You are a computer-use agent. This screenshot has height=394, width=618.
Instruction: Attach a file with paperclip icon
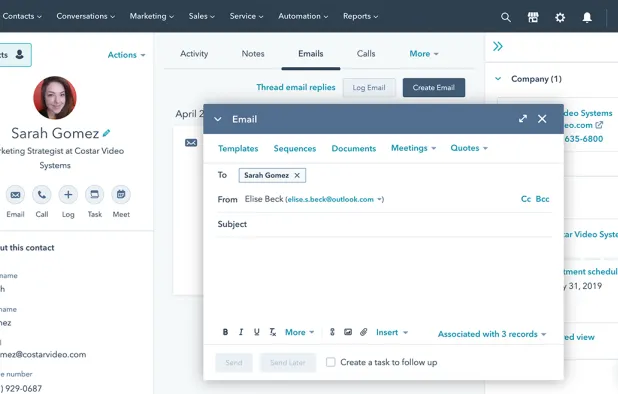point(363,332)
